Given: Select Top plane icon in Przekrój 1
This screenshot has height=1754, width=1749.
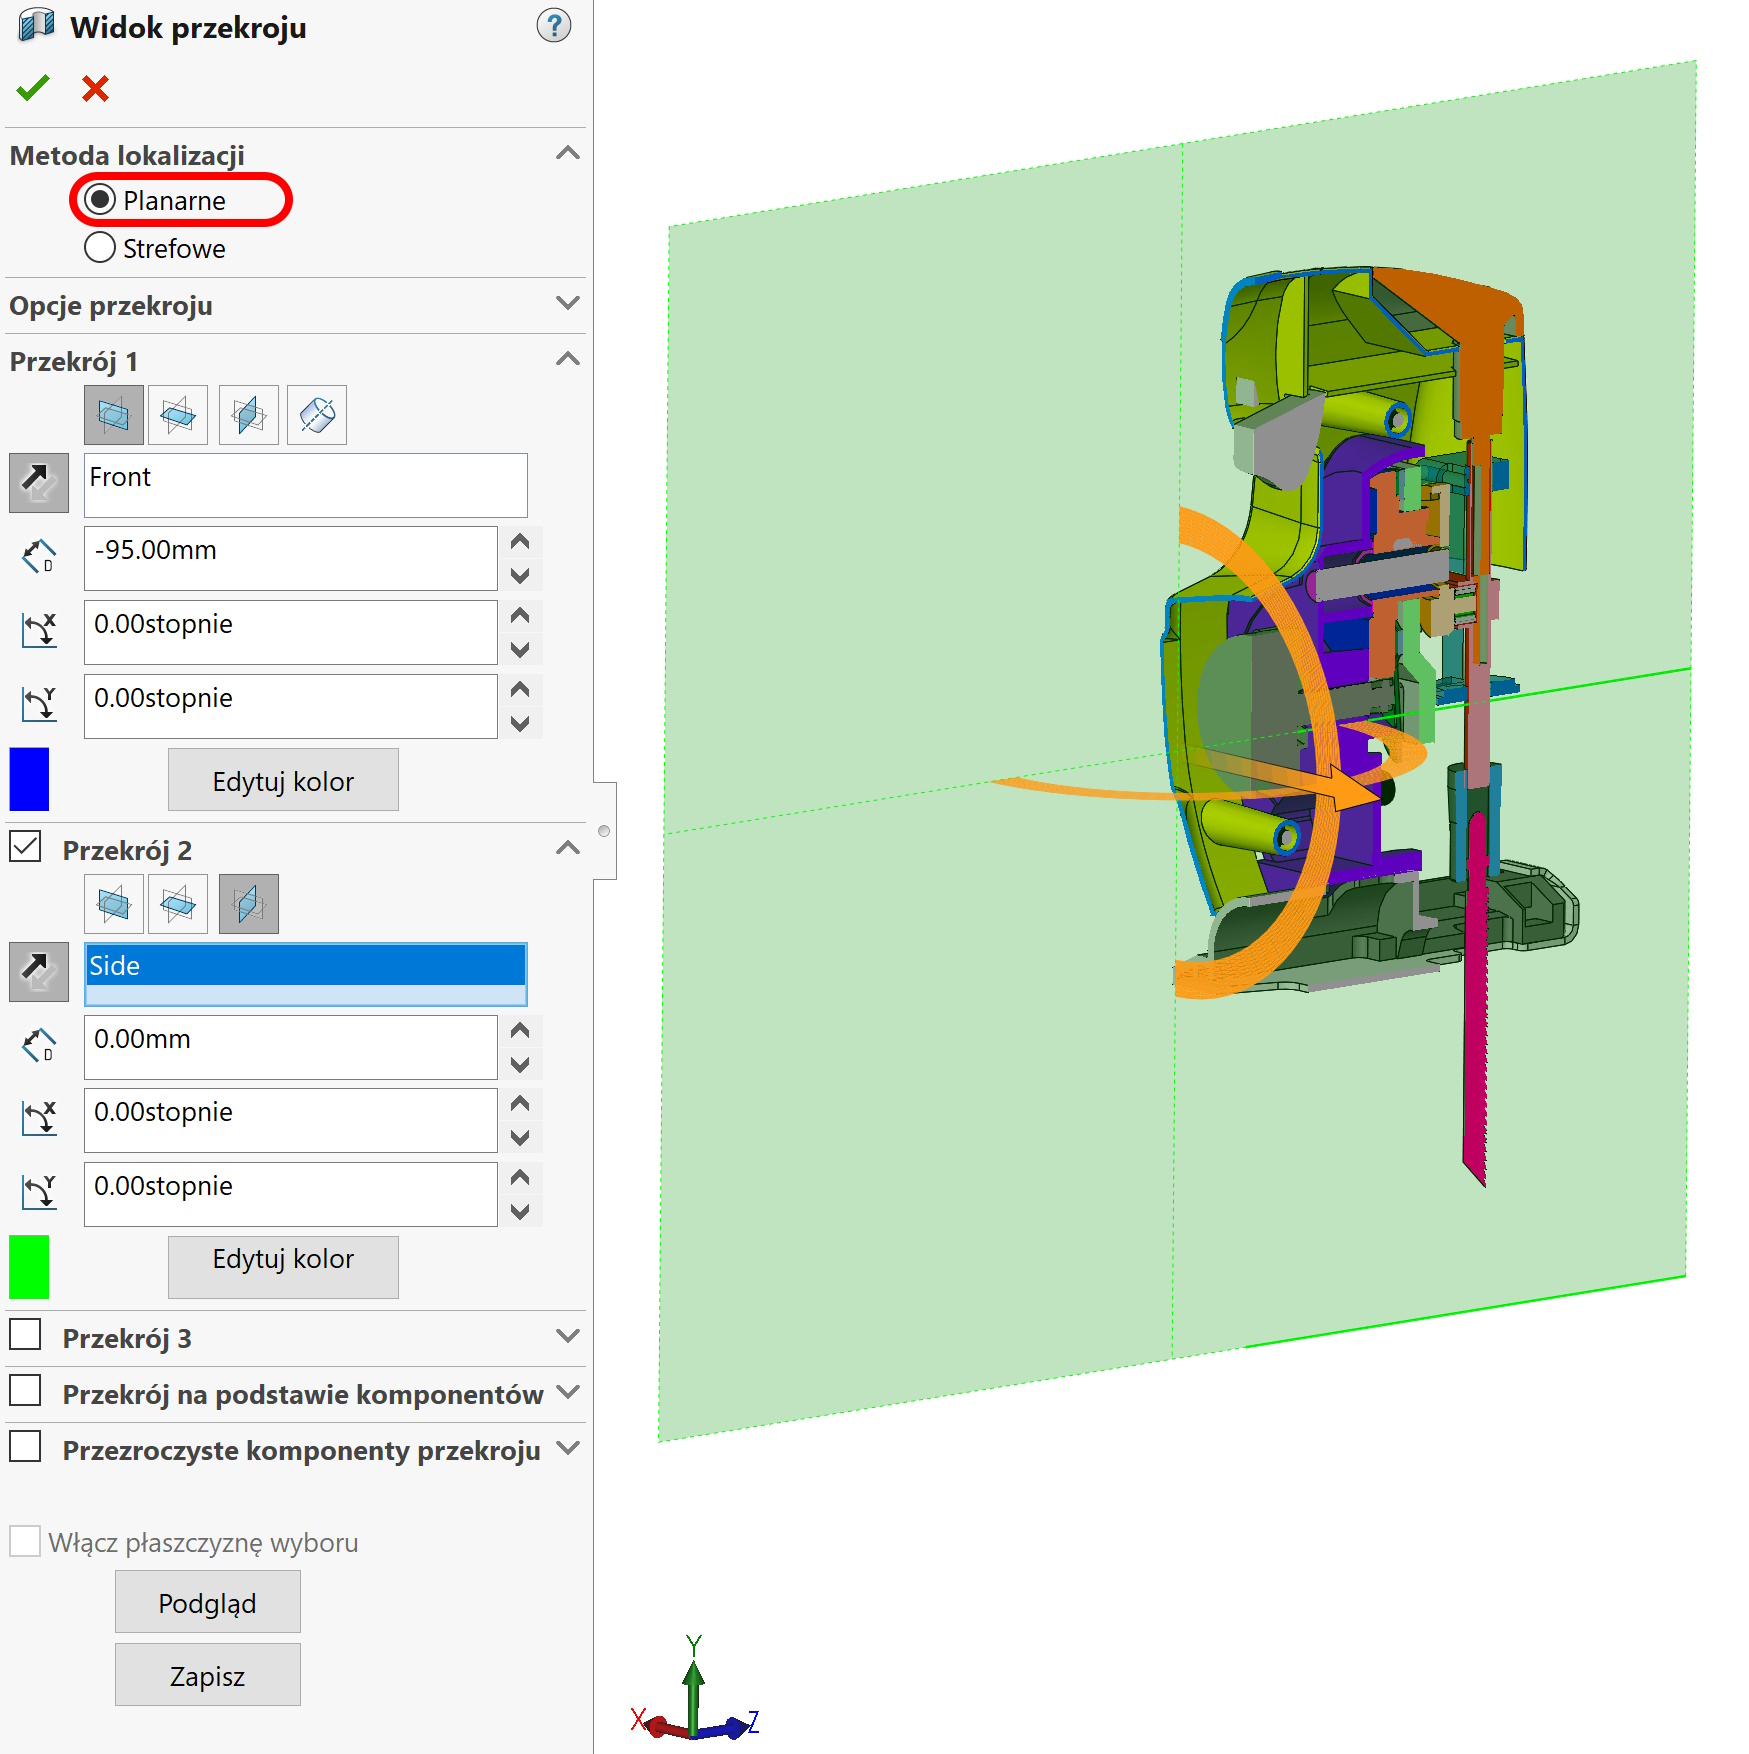Looking at the screenshot, I should click(x=178, y=414).
